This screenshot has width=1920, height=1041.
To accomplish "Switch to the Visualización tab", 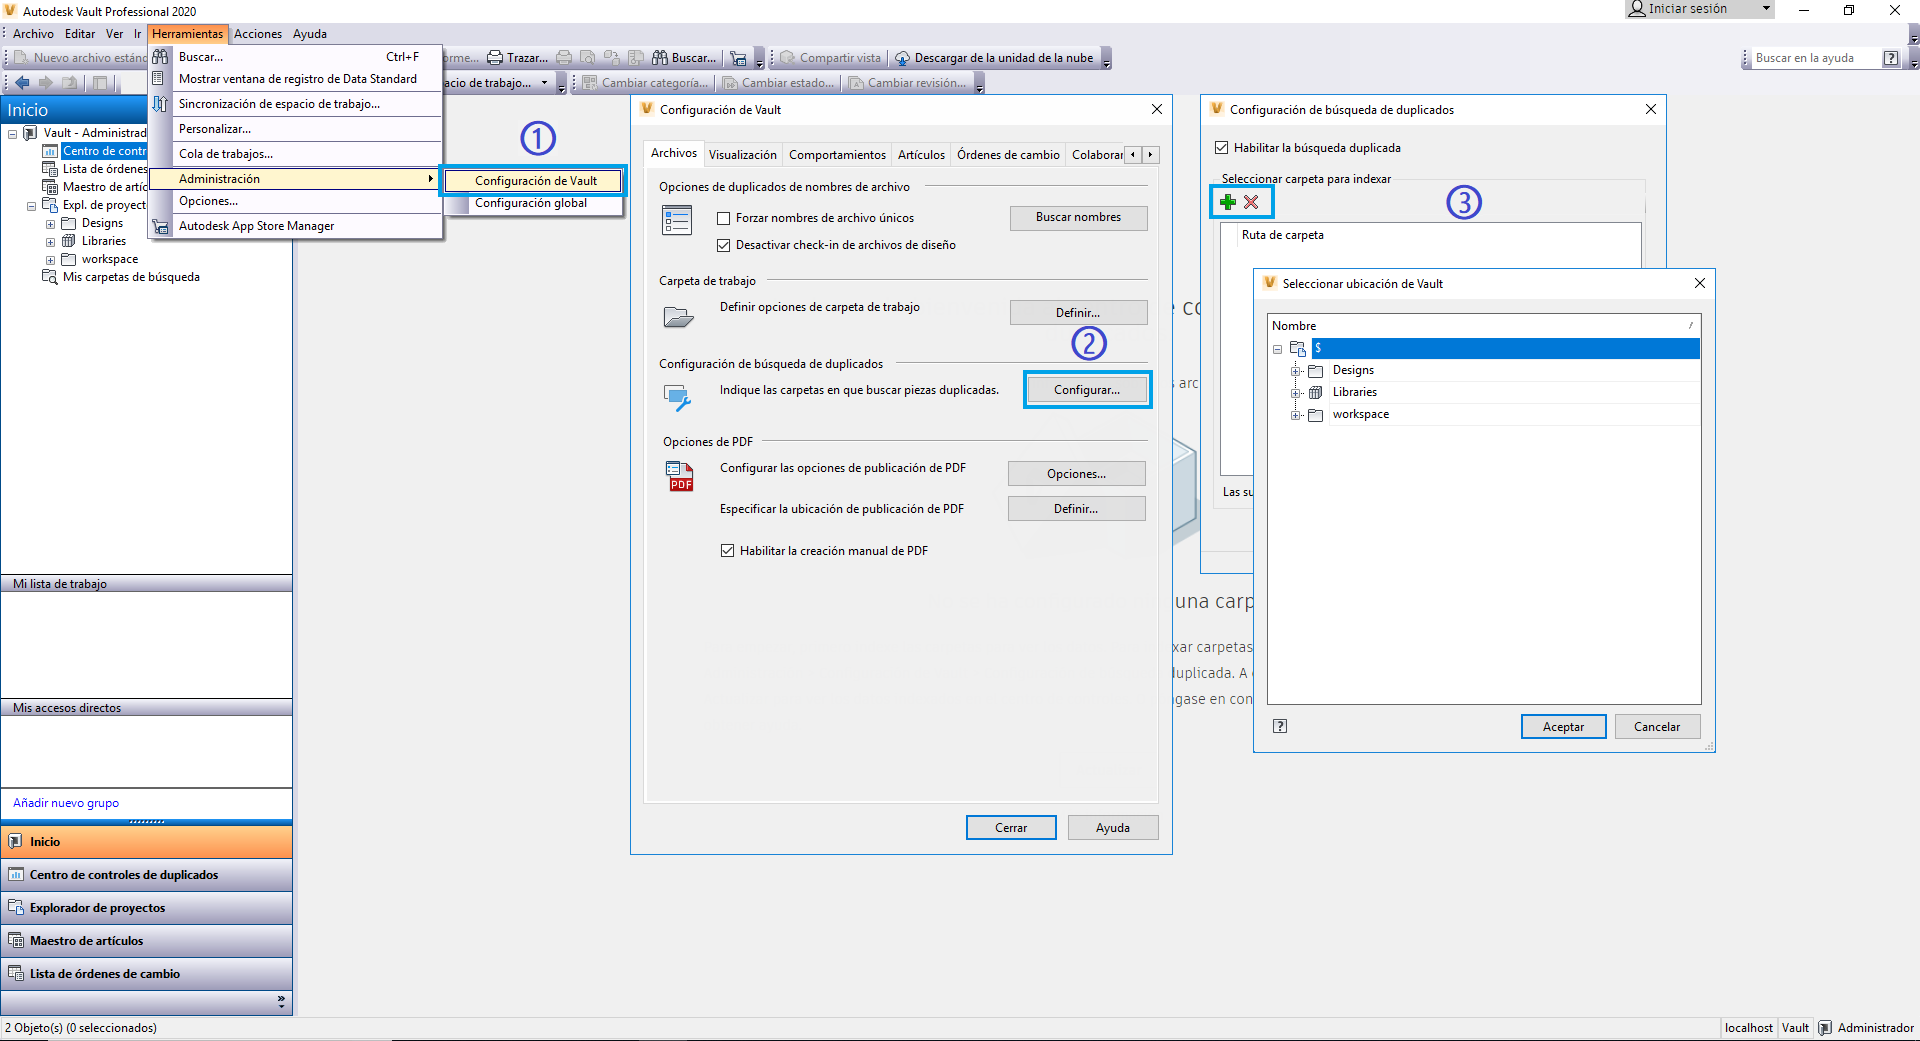I will point(742,155).
